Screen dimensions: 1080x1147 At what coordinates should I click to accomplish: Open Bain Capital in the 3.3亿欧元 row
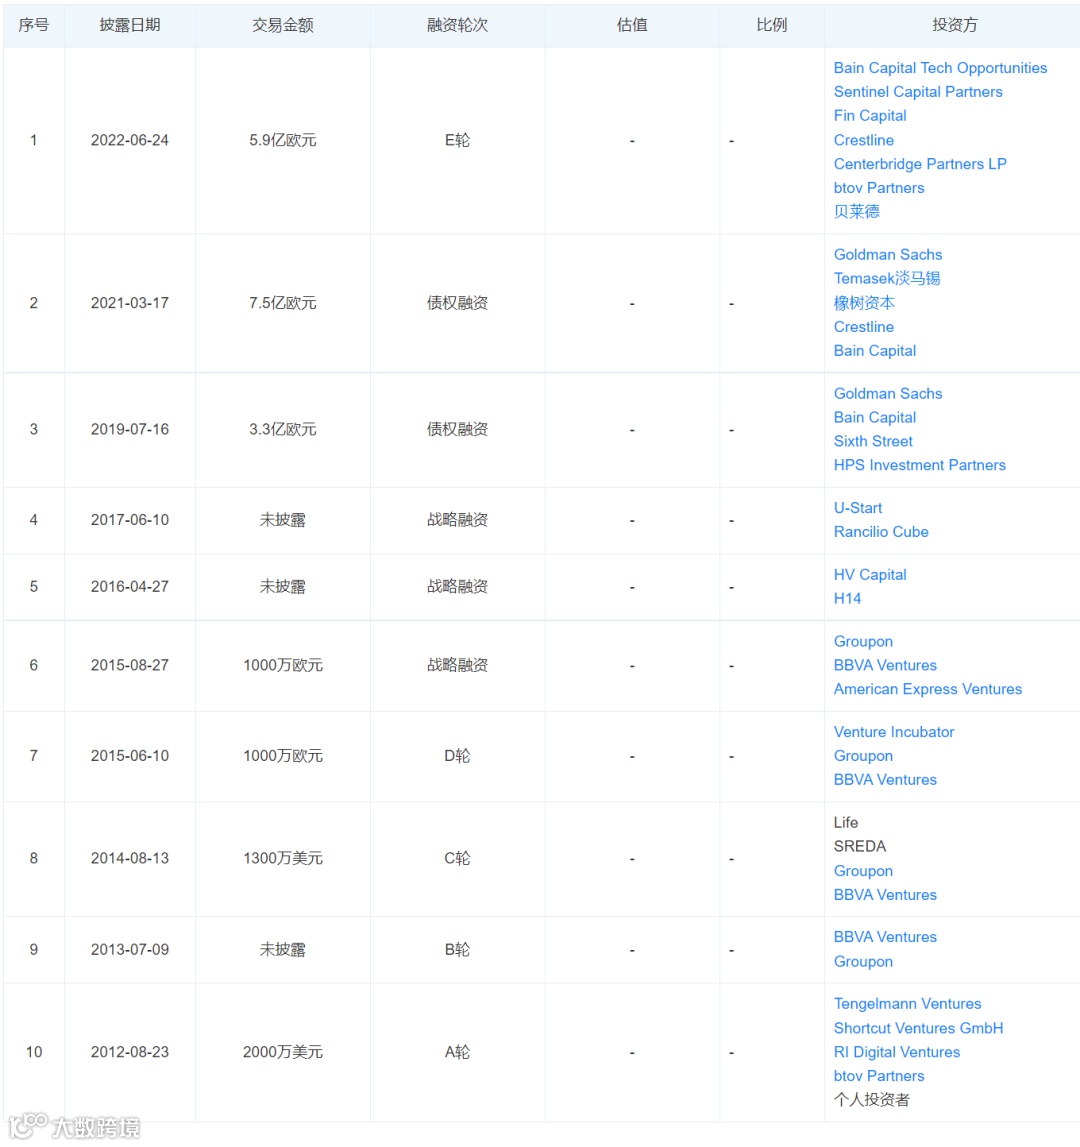[874, 418]
